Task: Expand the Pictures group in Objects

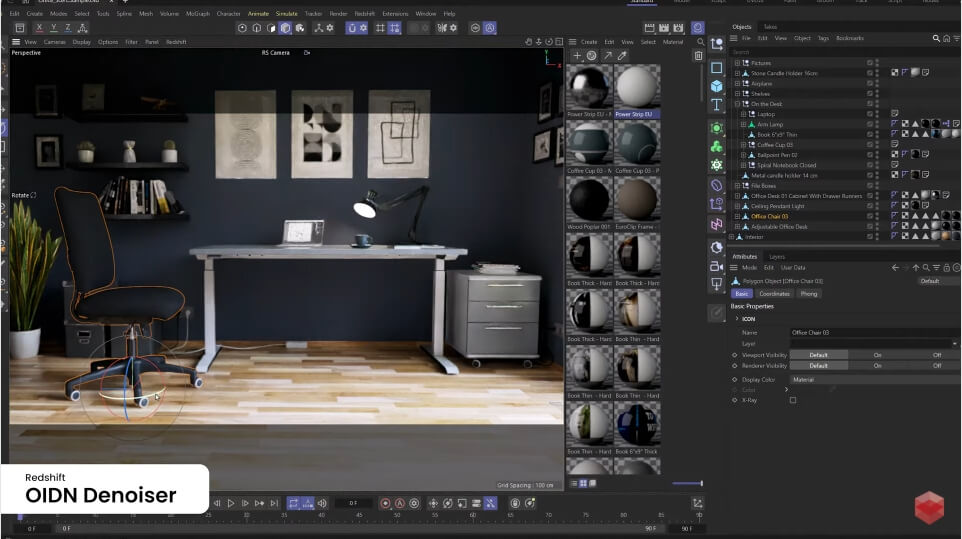Action: click(x=737, y=63)
